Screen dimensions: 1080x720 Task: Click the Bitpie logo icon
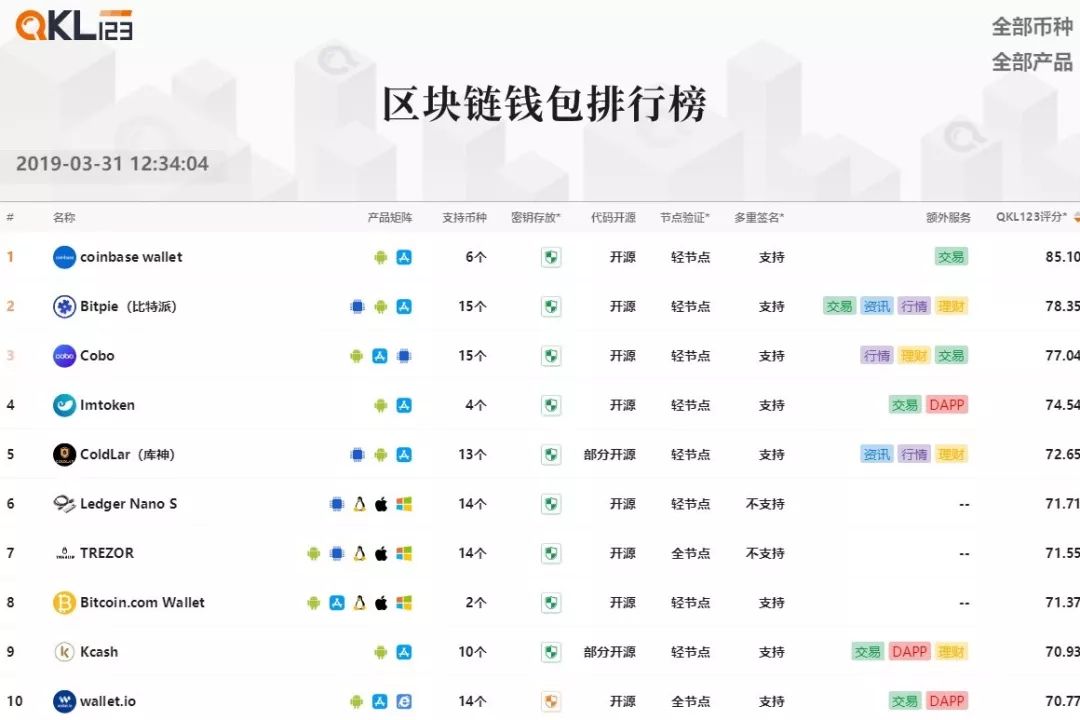click(x=64, y=307)
